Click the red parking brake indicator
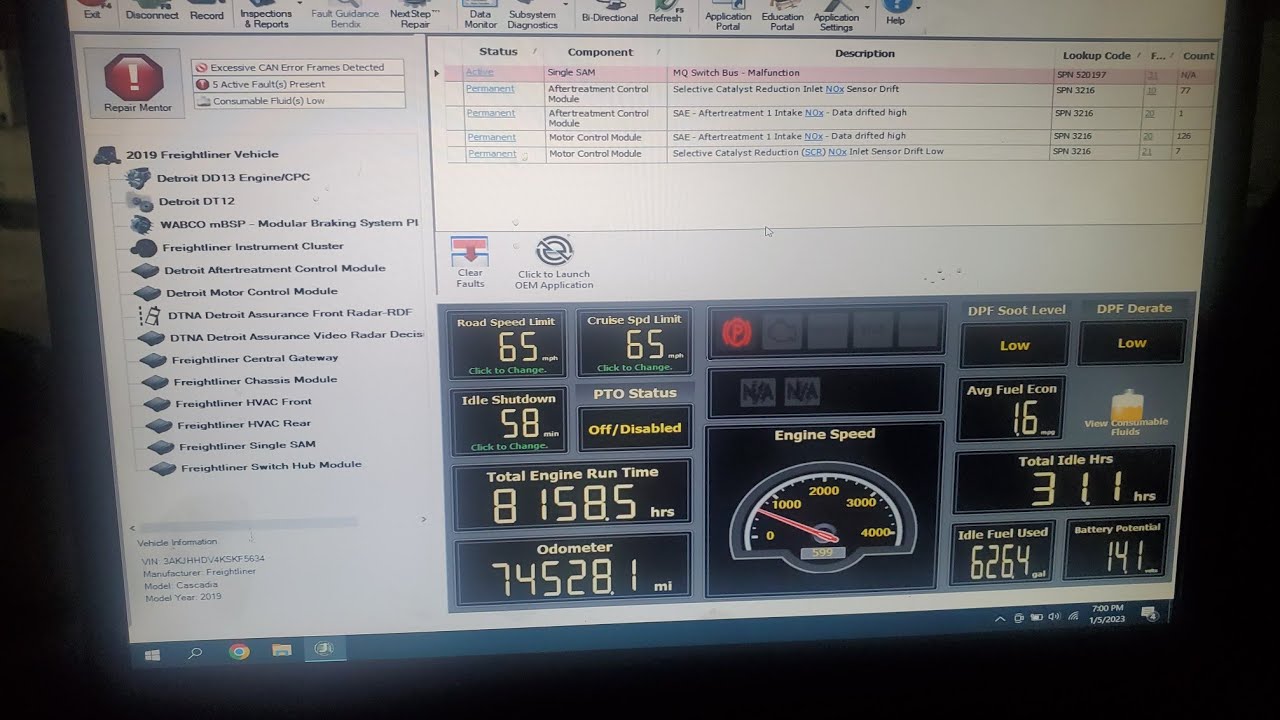 click(736, 334)
